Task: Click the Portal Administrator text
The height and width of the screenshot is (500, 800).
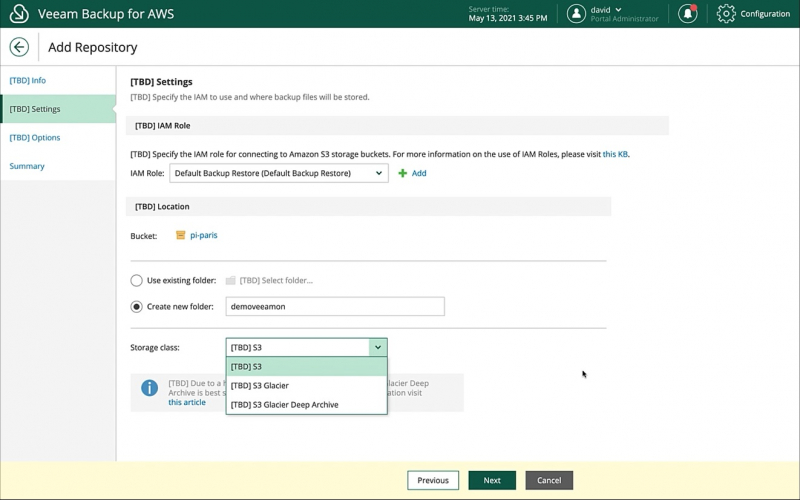Action: 624,19
